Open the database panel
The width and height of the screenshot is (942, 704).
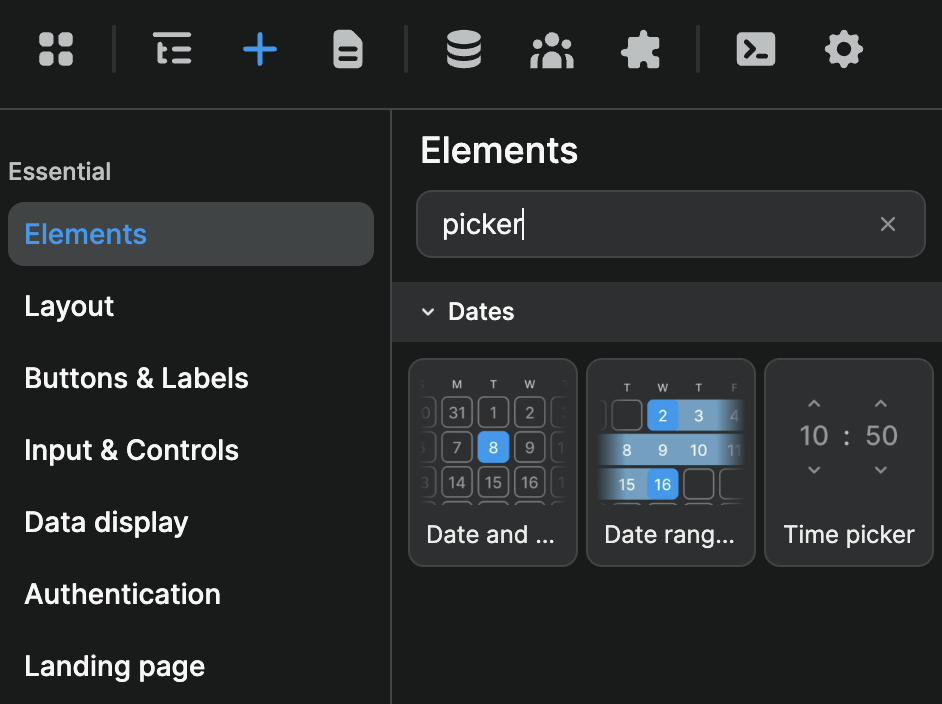pos(463,49)
